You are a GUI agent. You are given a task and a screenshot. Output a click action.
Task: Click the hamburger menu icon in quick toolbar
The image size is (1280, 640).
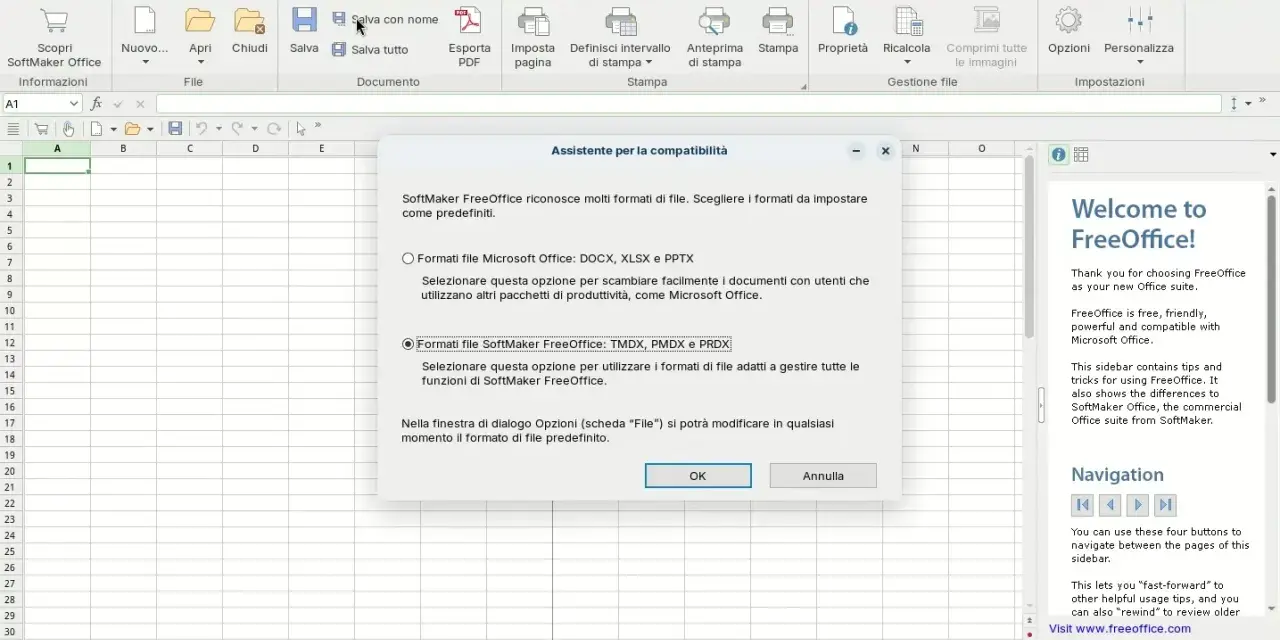click(13, 128)
